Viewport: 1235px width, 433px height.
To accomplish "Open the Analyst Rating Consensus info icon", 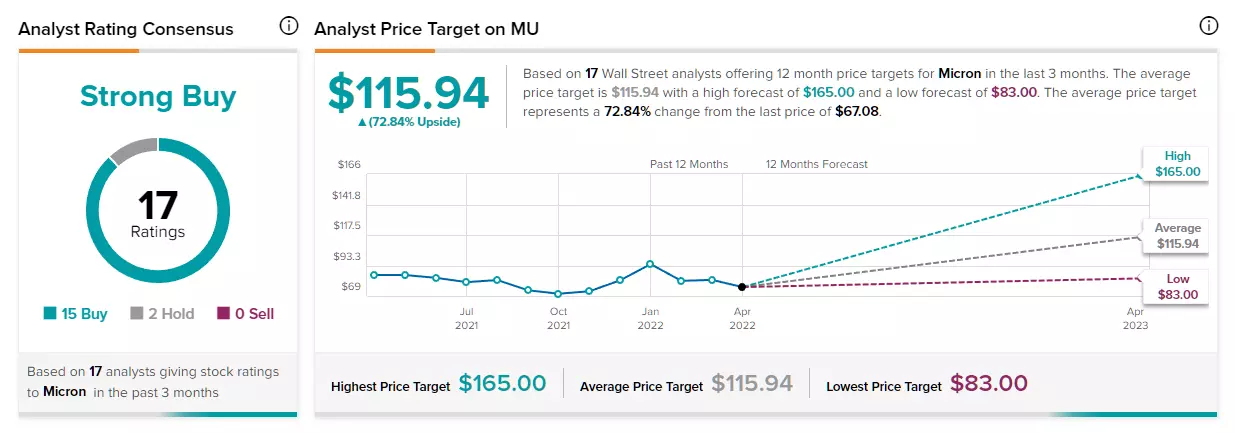I will pos(289,26).
